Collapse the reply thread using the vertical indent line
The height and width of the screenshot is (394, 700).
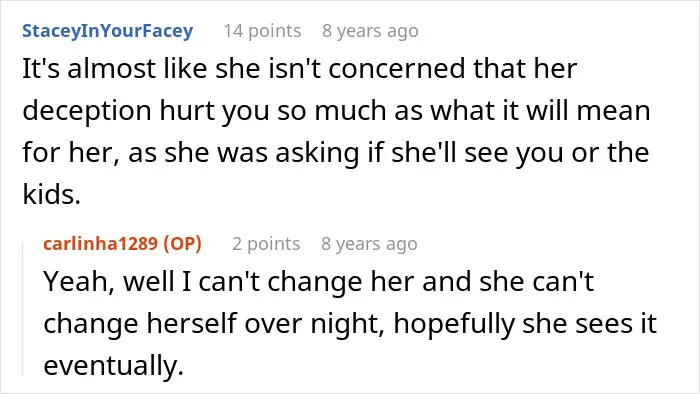click(23, 309)
